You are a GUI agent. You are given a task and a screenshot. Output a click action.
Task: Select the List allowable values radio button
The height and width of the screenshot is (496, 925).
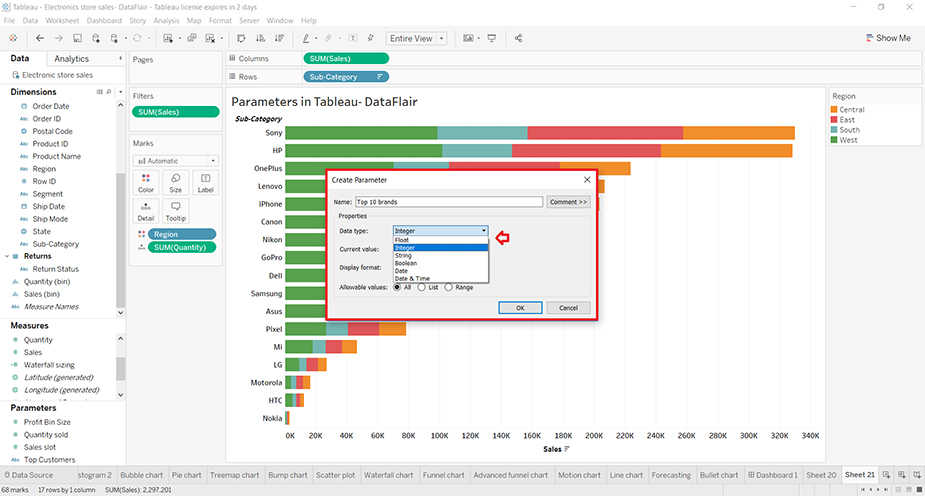coord(421,287)
